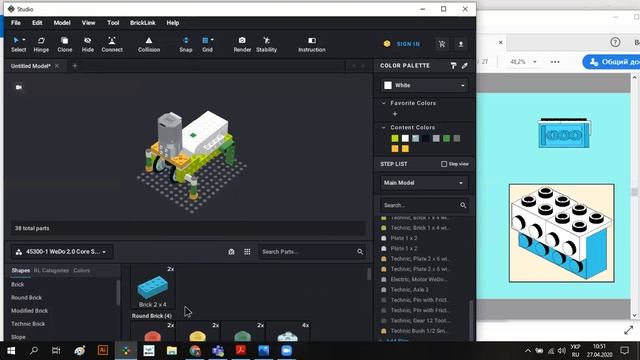Use the Hide tool
Viewport: 640px width, 360px height.
click(x=87, y=44)
